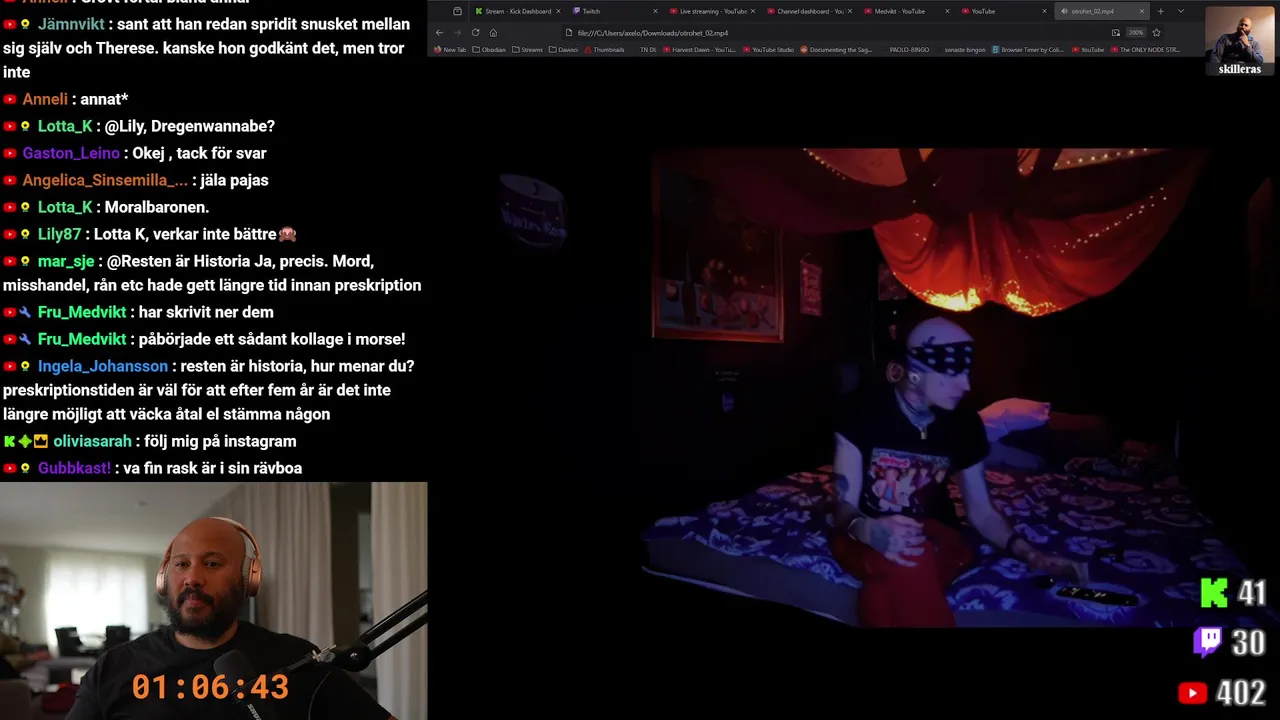The image size is (1280, 720).
Task: Click chat username Ingela_Johansson
Action: point(103,366)
